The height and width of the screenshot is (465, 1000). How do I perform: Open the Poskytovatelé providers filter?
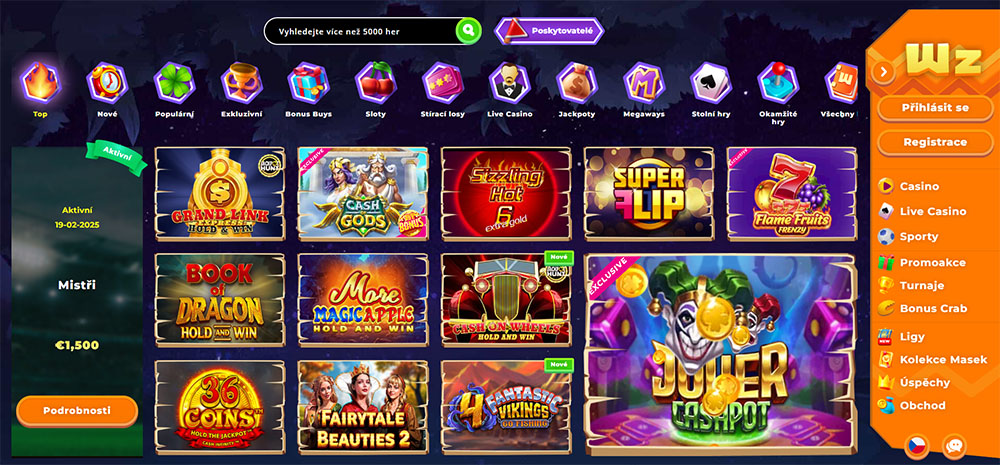548,31
